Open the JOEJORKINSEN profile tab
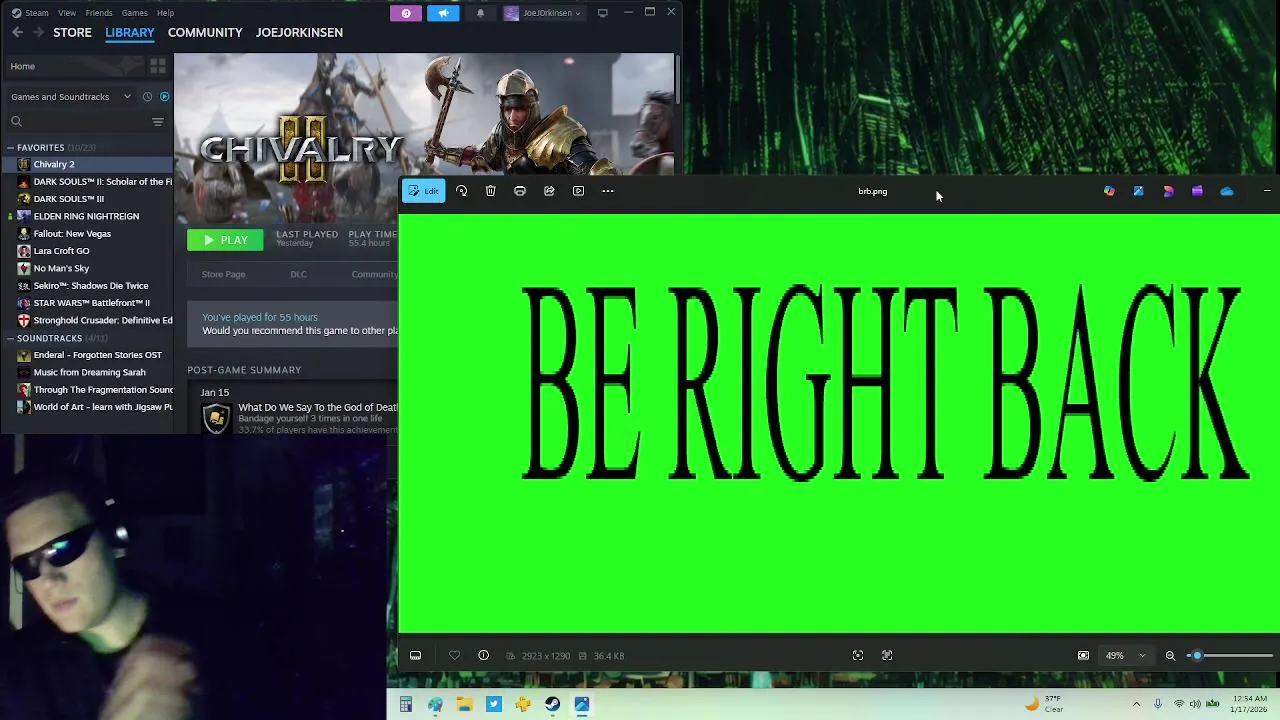This screenshot has height=720, width=1280. 299,32
